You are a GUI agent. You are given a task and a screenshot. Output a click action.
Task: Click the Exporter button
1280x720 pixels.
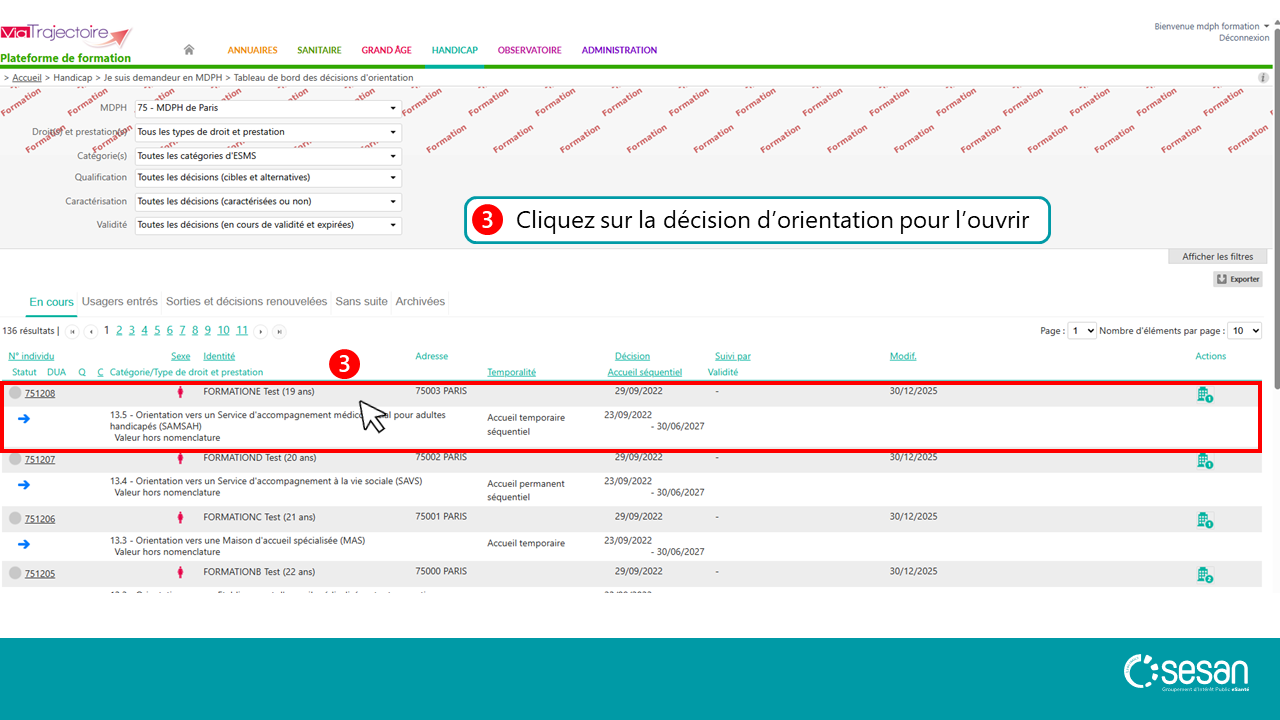(x=1238, y=279)
